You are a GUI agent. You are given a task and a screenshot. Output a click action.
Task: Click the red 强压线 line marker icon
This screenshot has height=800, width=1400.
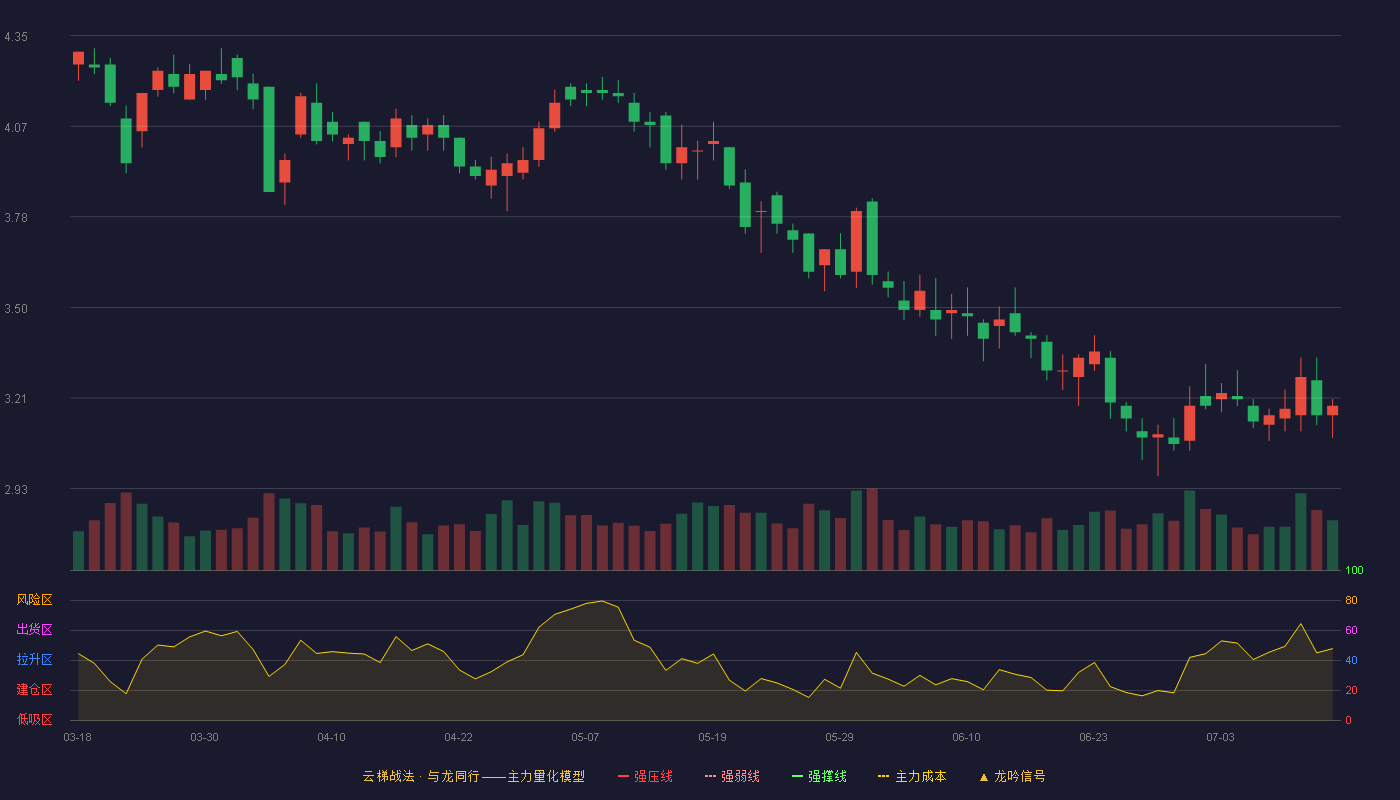(623, 776)
